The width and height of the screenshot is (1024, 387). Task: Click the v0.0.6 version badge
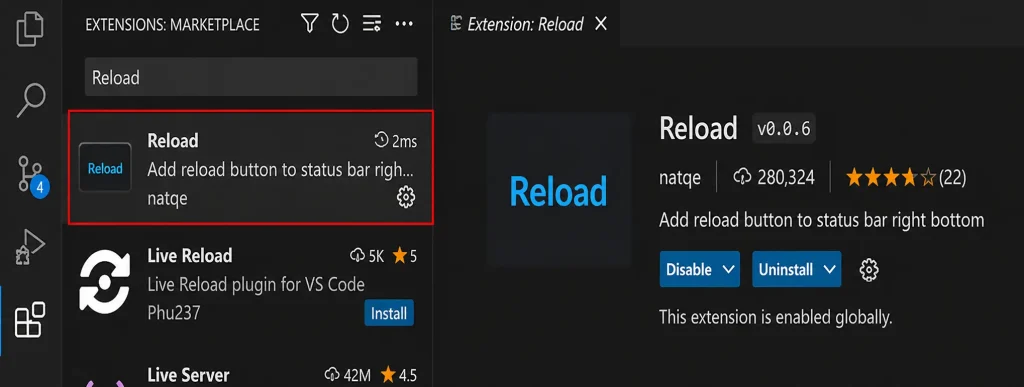(784, 129)
